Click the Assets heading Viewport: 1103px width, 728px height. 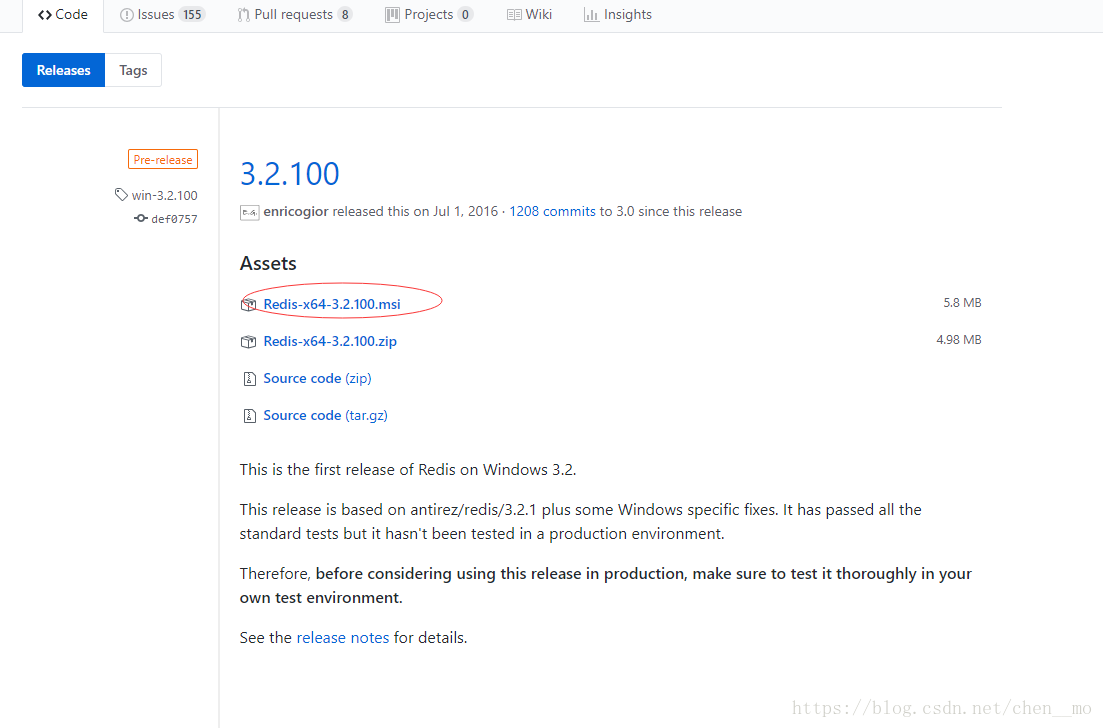coord(268,264)
